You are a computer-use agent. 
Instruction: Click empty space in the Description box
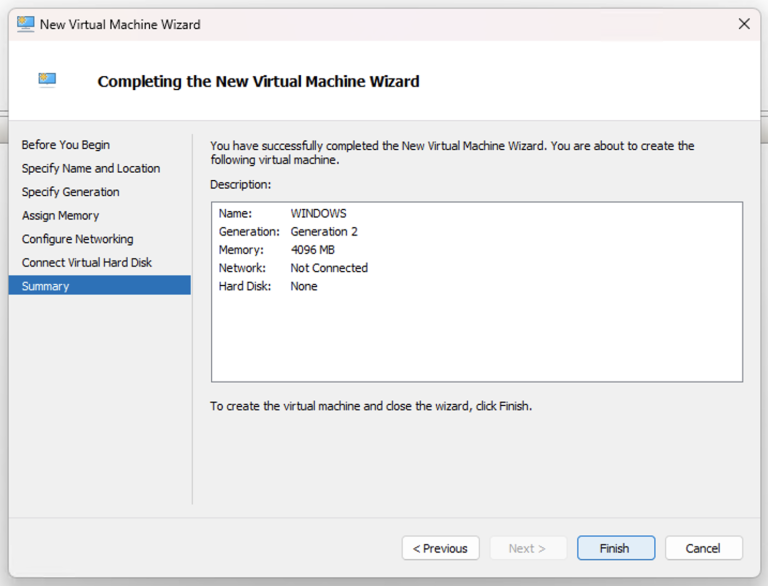point(476,340)
